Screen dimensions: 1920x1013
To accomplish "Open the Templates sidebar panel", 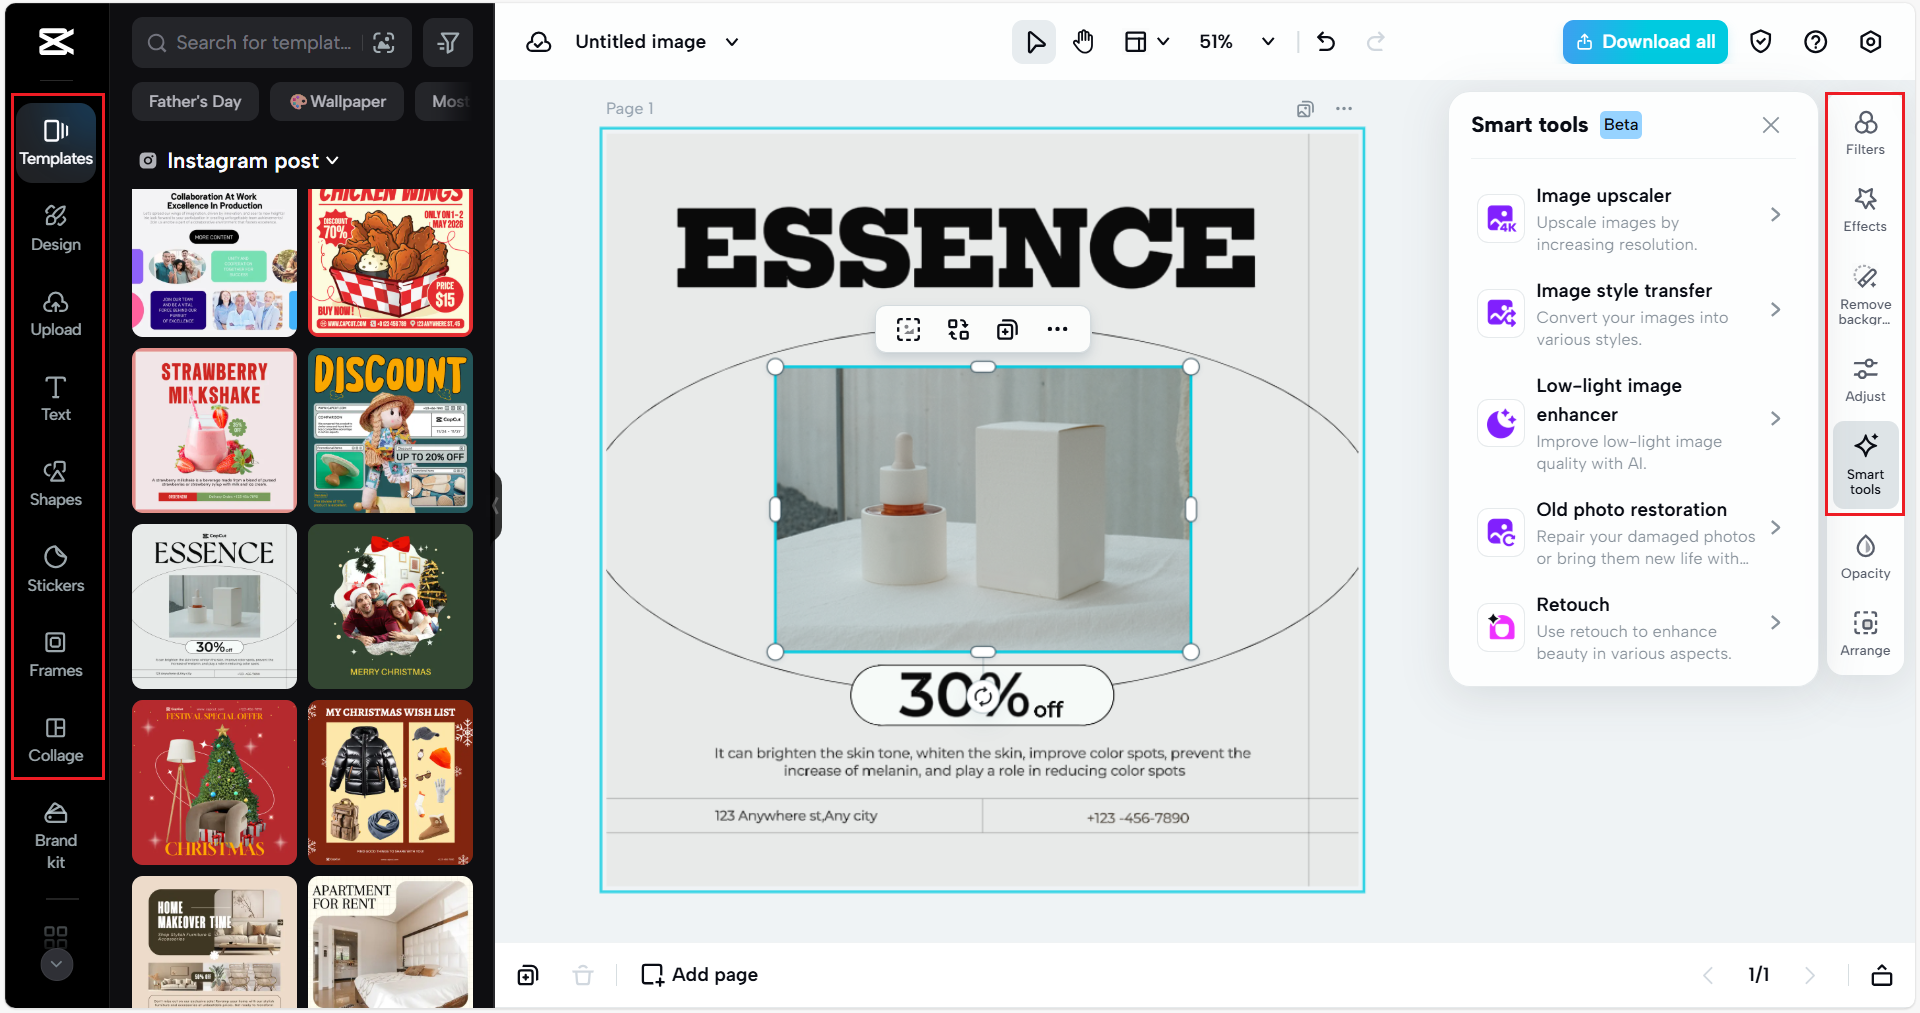I will (56, 142).
